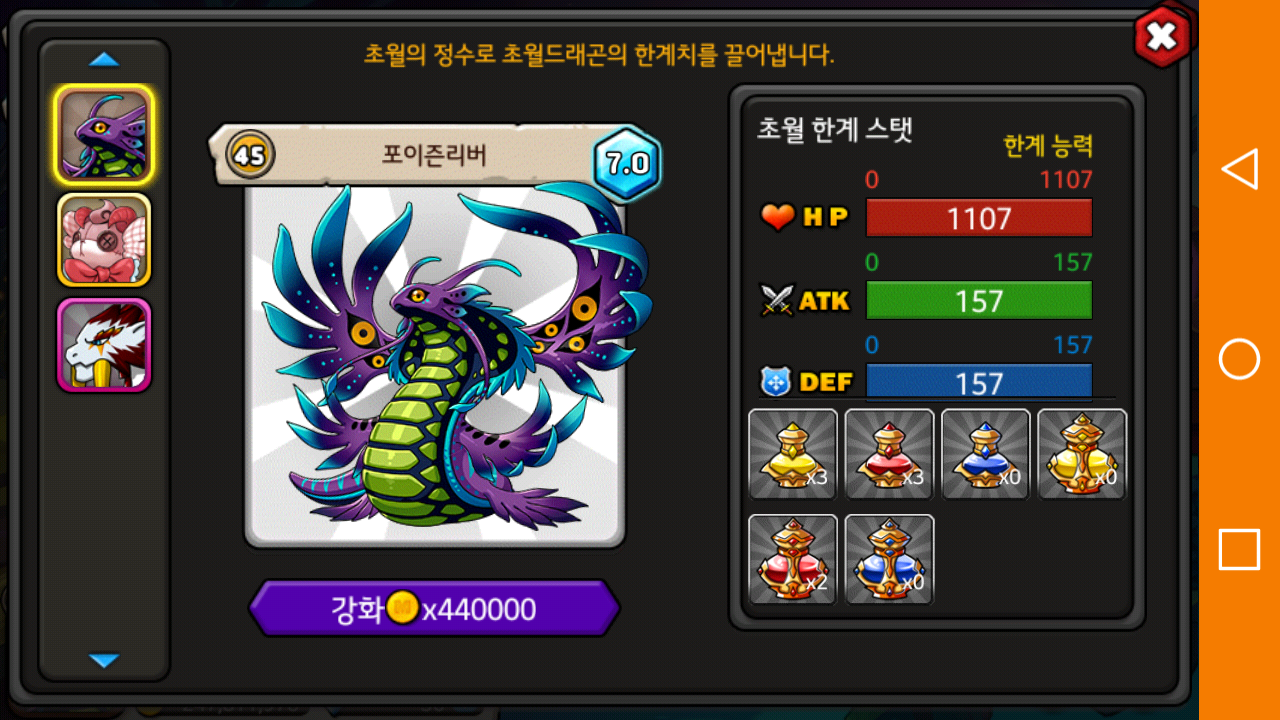Image resolution: width=1280 pixels, height=720 pixels.
Task: Tap the red HP 1107 bar
Action: tap(979, 217)
